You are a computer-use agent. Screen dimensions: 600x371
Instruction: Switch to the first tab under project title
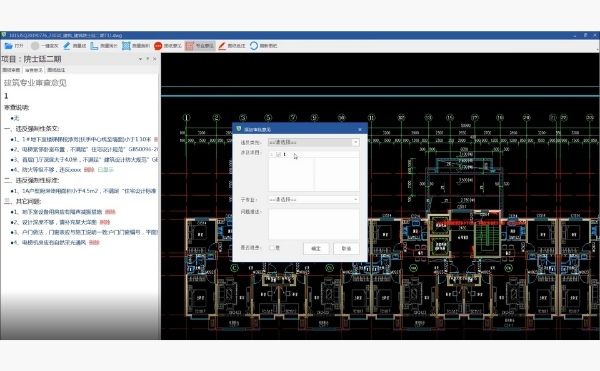pos(11,70)
